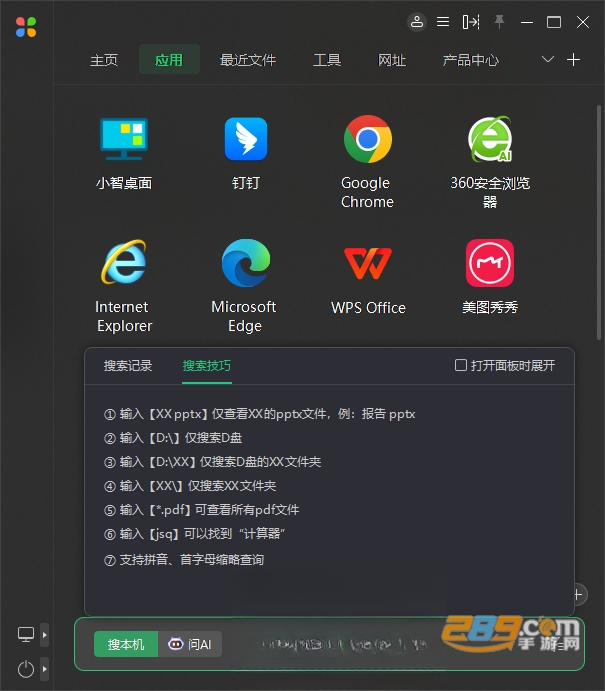Viewport: 605px width, 691px height.
Task: Expand the power options arrow
Action: coord(45,669)
